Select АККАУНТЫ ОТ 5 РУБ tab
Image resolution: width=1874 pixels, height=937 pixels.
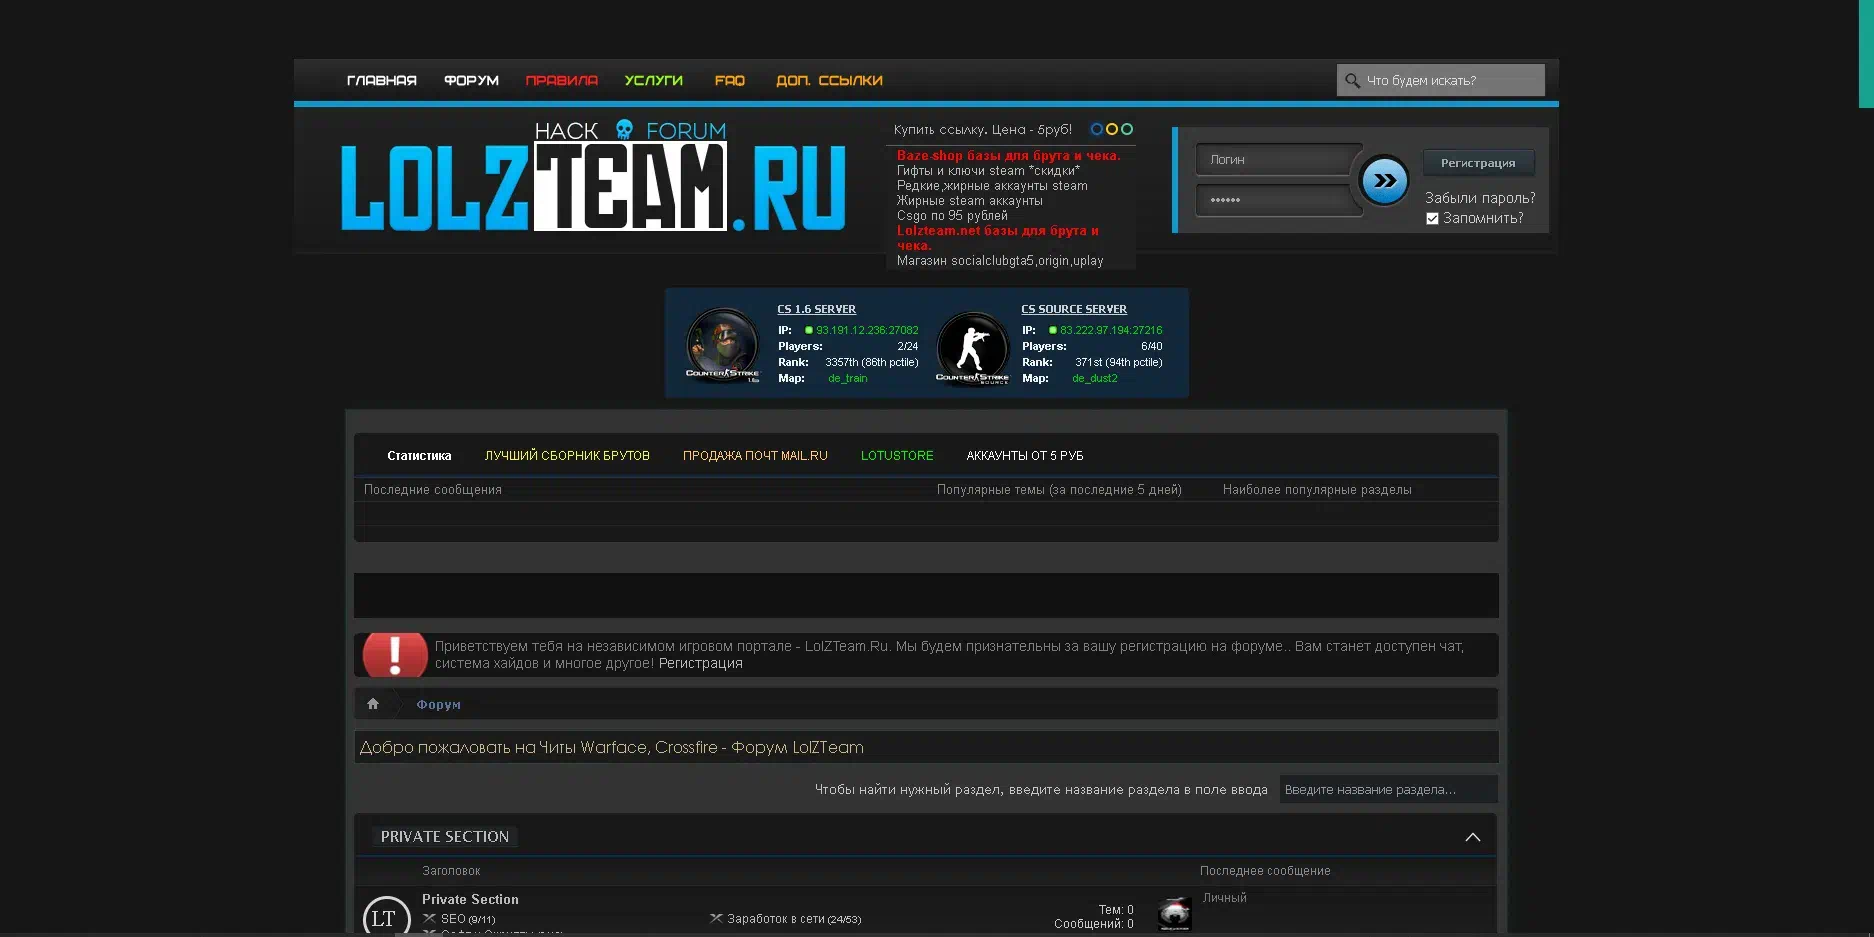(1025, 455)
